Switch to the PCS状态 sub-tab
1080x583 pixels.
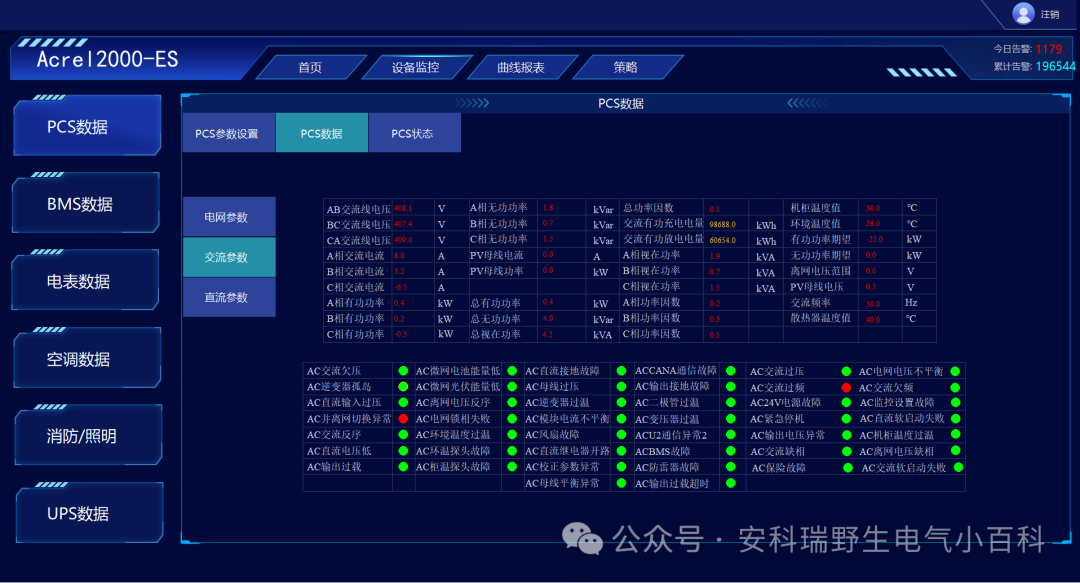pyautogui.click(x=415, y=133)
